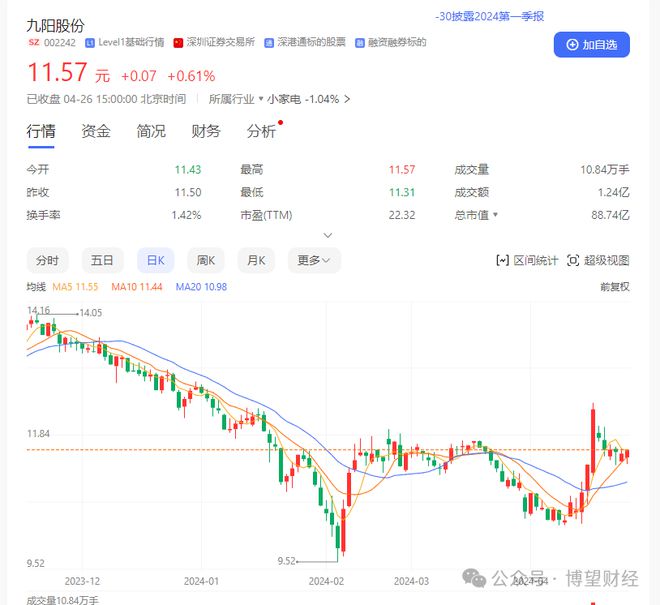Click the 2023-12 date axis label
660x605 pixels.
[x=82, y=581]
